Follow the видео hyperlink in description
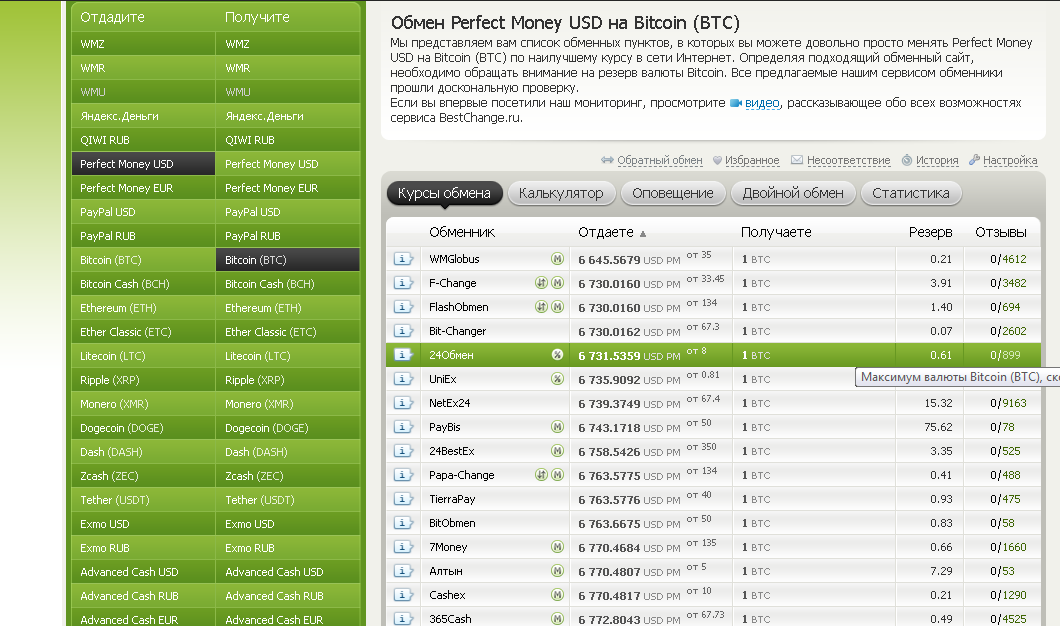The width and height of the screenshot is (1060, 626). [762, 103]
